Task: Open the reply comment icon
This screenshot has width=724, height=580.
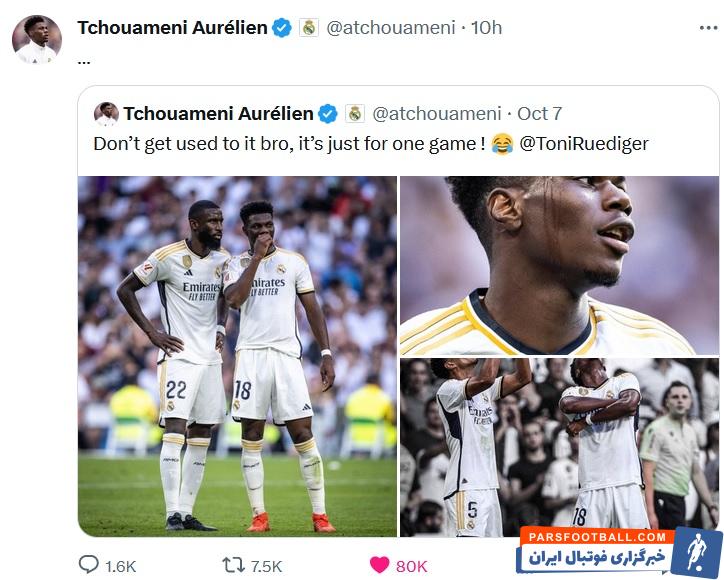Action: (x=89, y=564)
